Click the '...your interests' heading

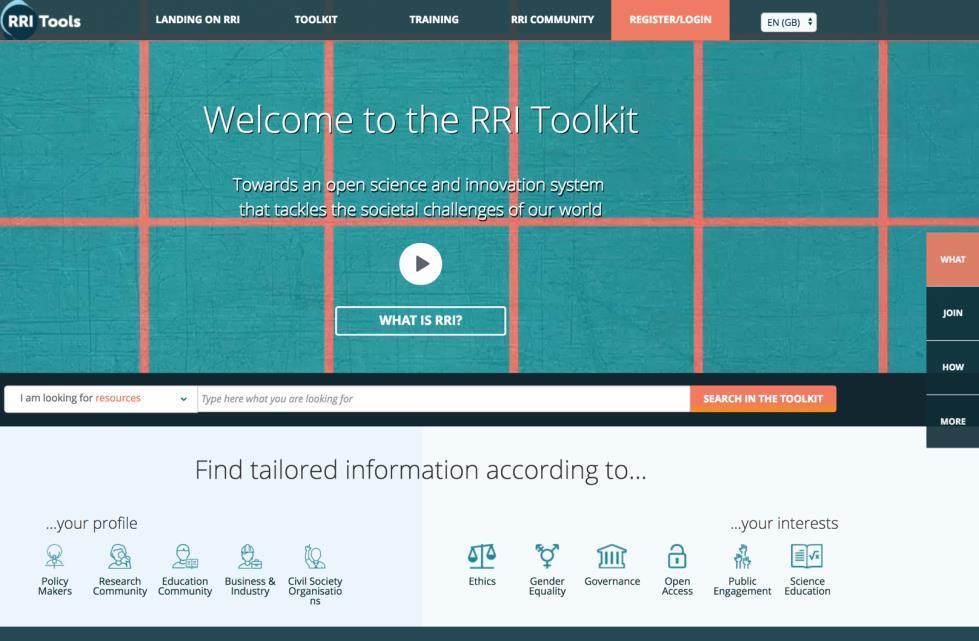[784, 523]
